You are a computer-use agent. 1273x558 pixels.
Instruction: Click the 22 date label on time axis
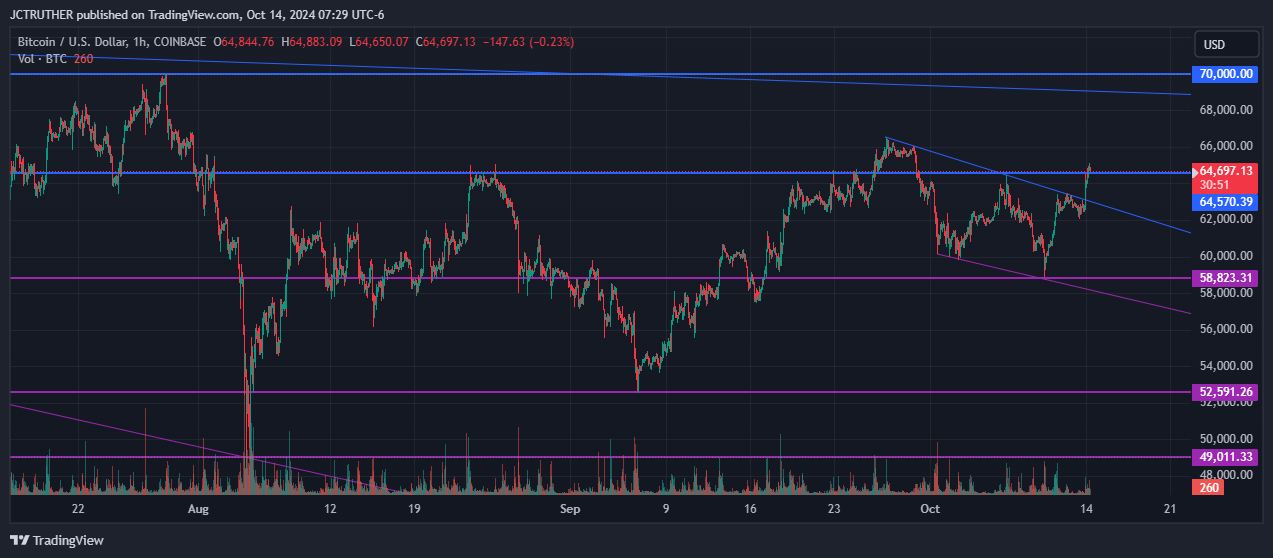coord(78,509)
